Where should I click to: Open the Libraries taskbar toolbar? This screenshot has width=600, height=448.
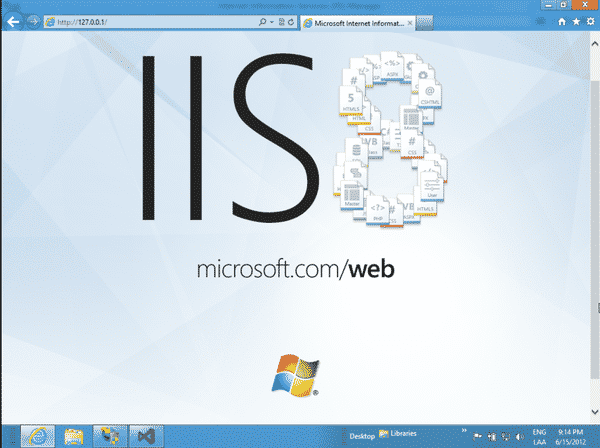point(398,433)
